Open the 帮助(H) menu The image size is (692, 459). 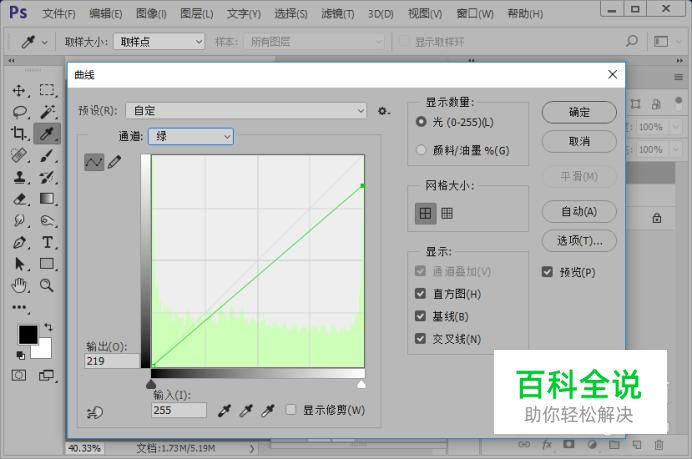[x=525, y=14]
